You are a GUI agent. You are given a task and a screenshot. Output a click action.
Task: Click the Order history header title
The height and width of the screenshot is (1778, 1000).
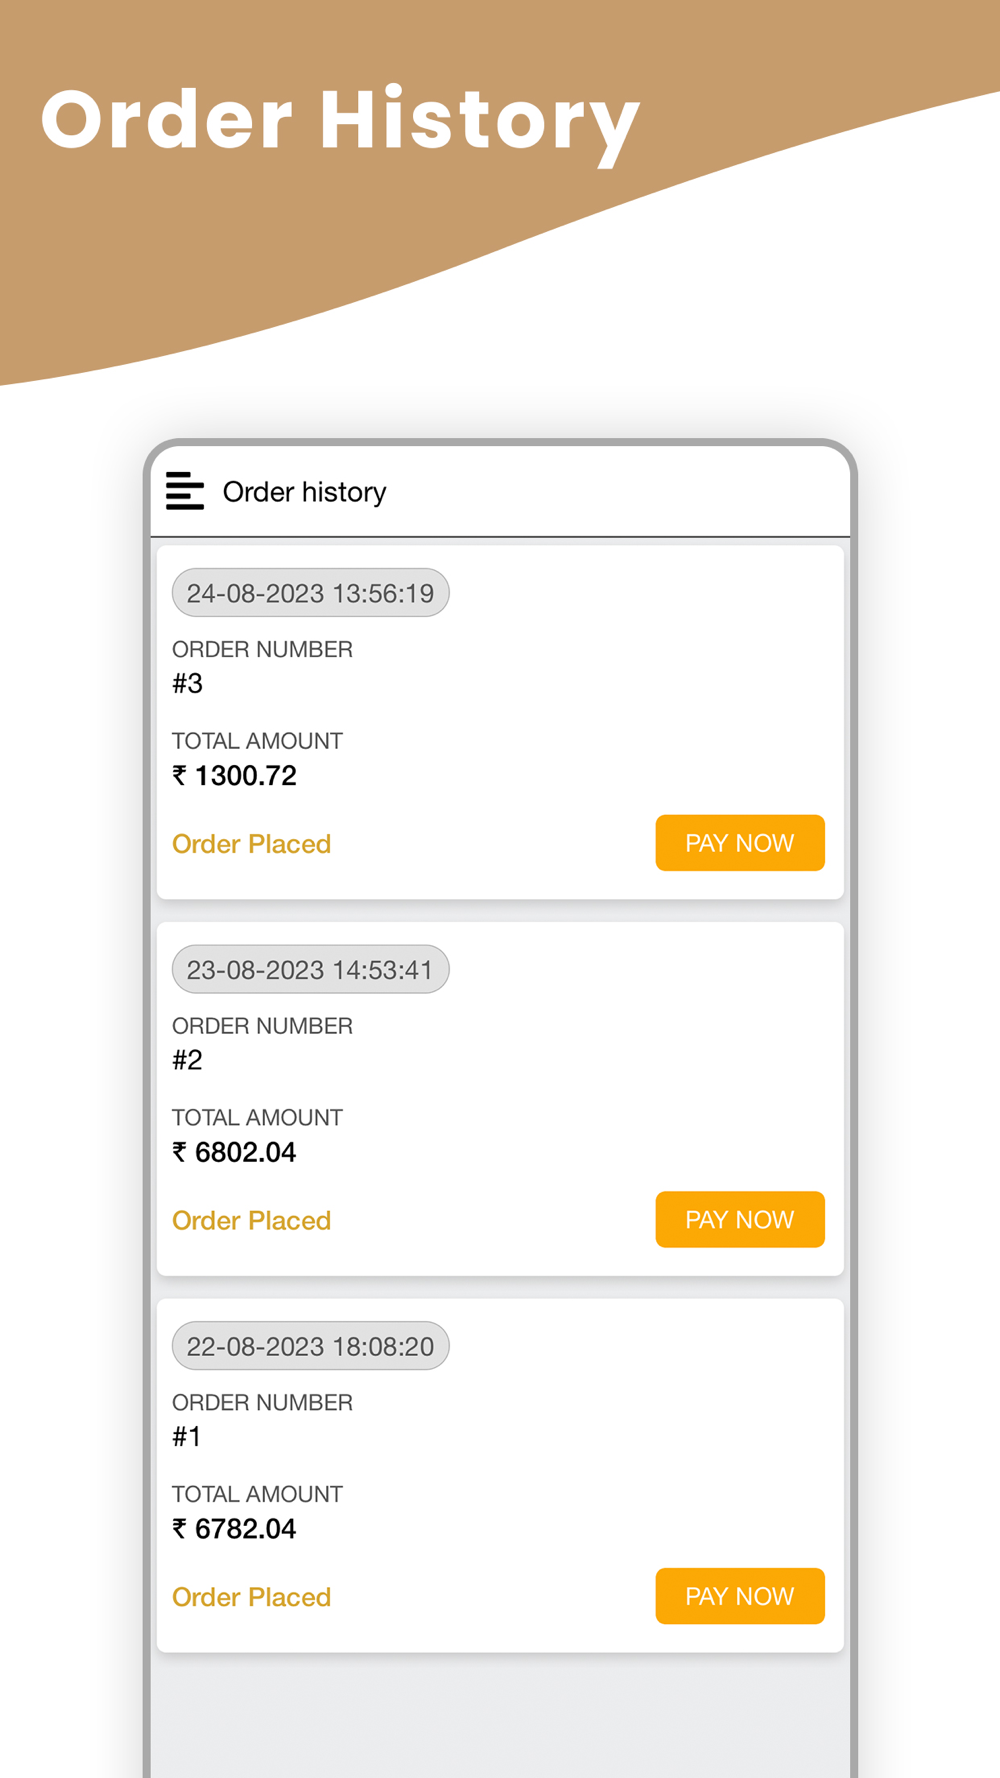pyautogui.click(x=304, y=492)
